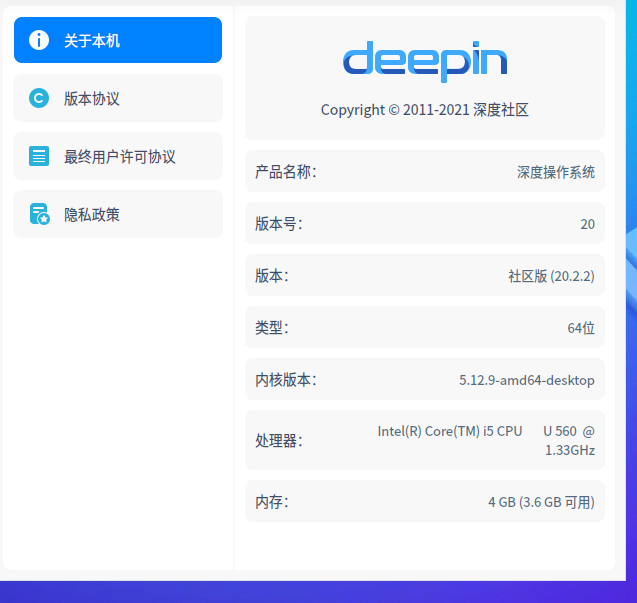Click the privacy policy icon beside 隐私政策
The image size is (637, 603).
coord(39,214)
